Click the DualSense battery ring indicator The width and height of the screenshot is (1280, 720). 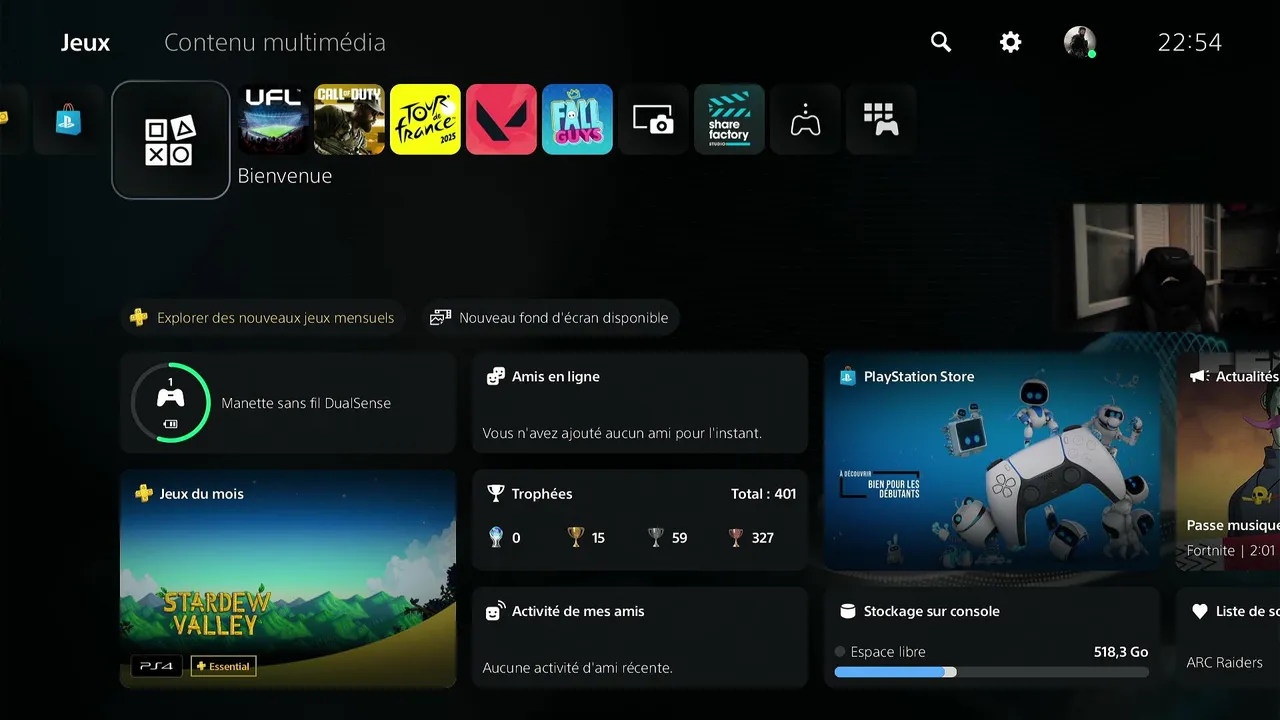point(171,402)
